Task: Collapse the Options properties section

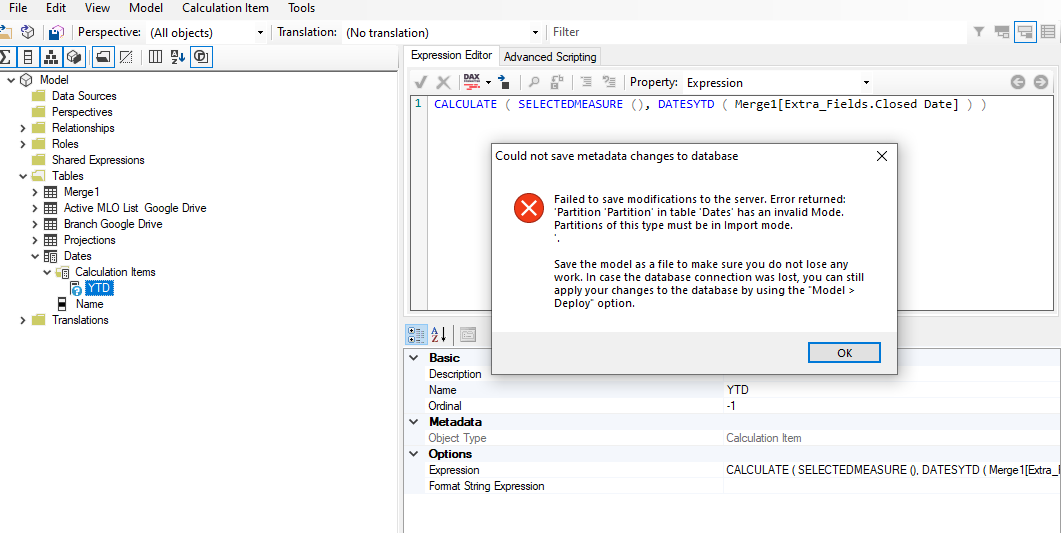Action: [413, 454]
